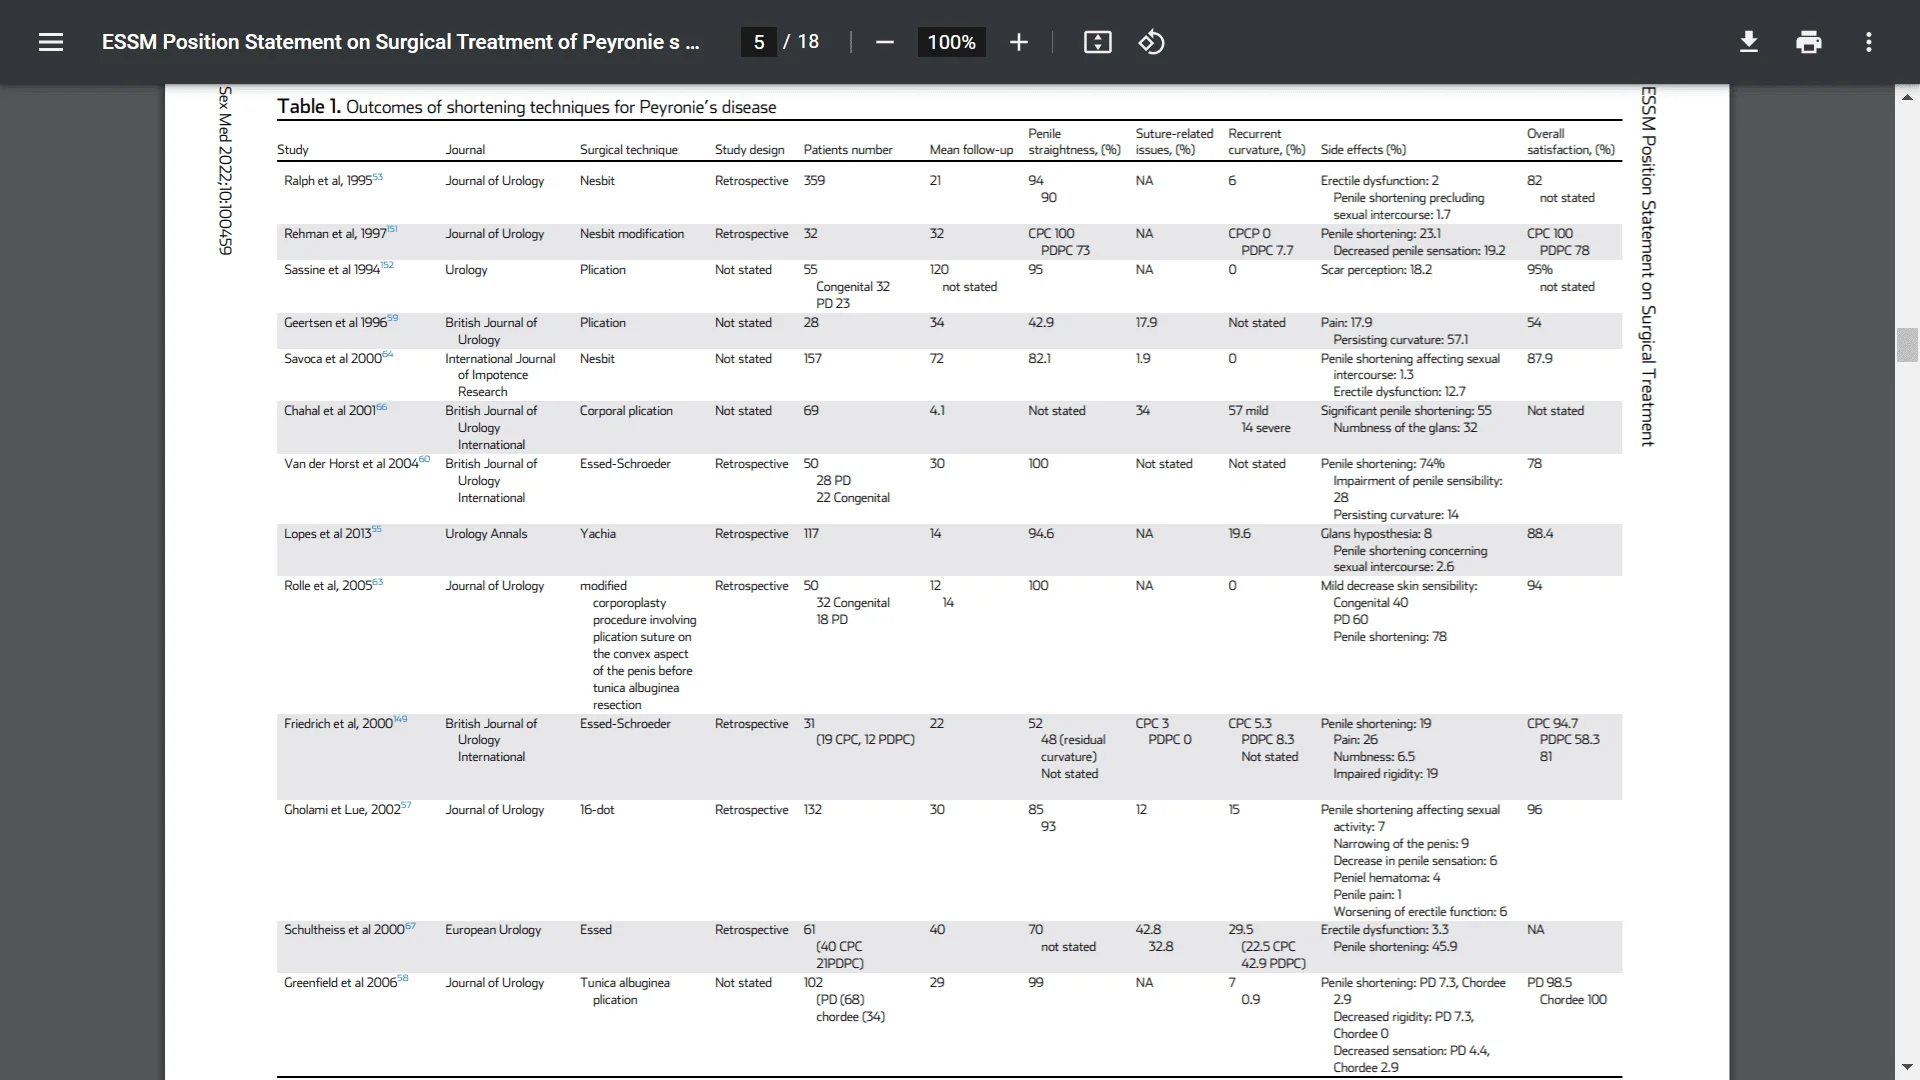
Task: Click the scrollbar up arrow
Action: point(1907,97)
